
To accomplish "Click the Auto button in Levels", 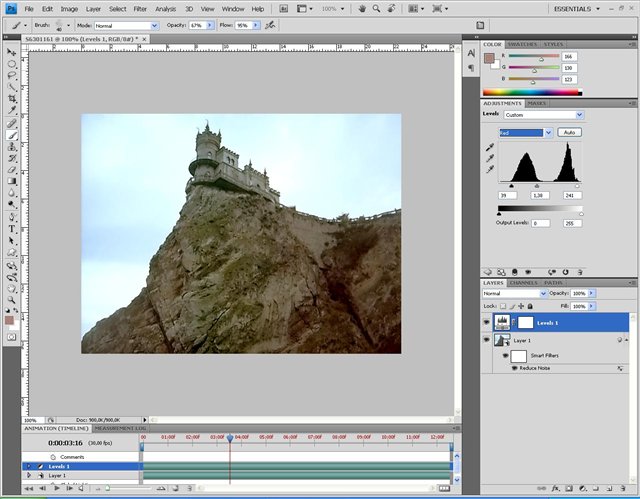I will (x=569, y=133).
